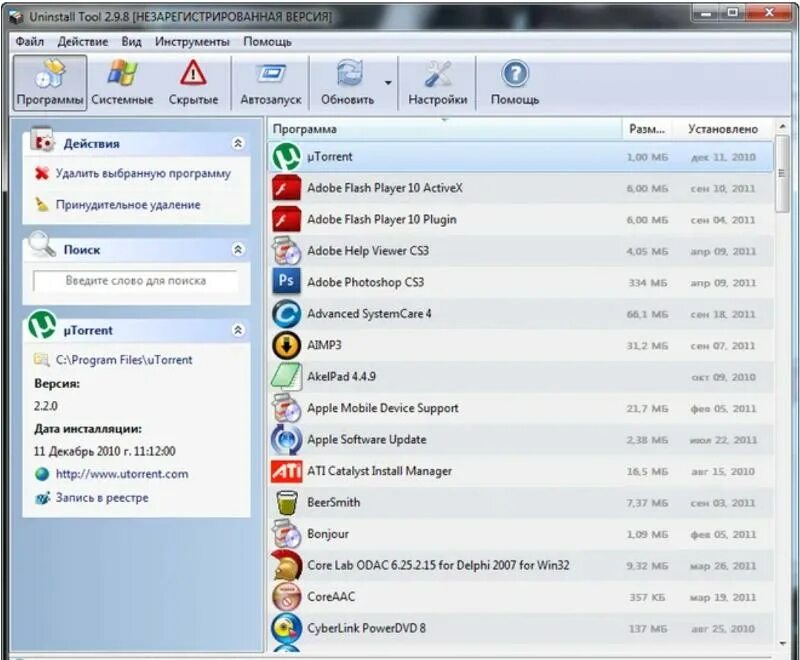Select the CyberLink PowerDVD 8 icon

click(286, 628)
